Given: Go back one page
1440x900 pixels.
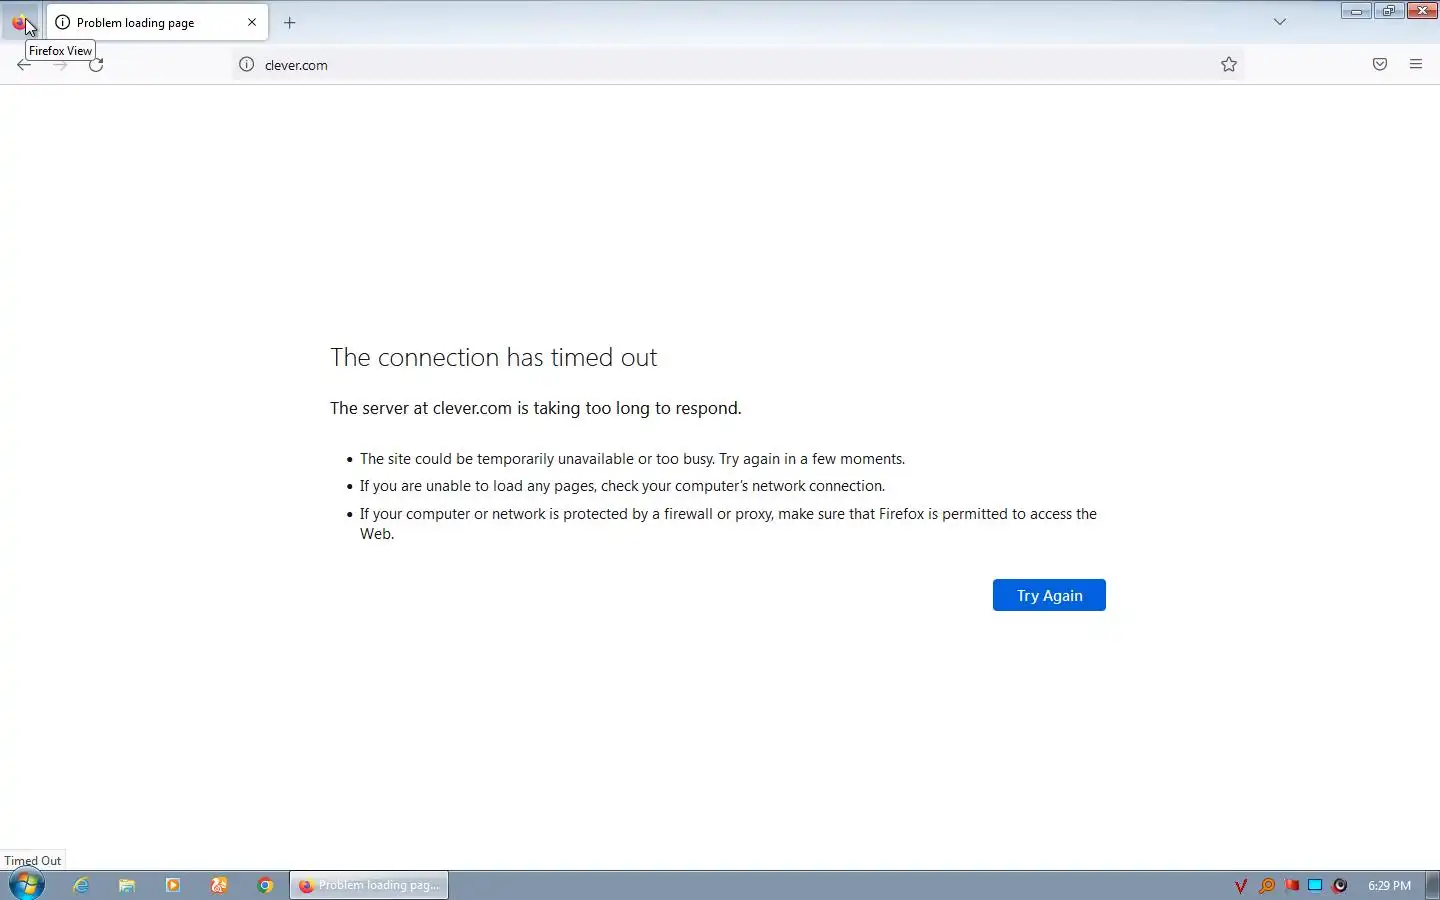Looking at the screenshot, I should (24, 65).
